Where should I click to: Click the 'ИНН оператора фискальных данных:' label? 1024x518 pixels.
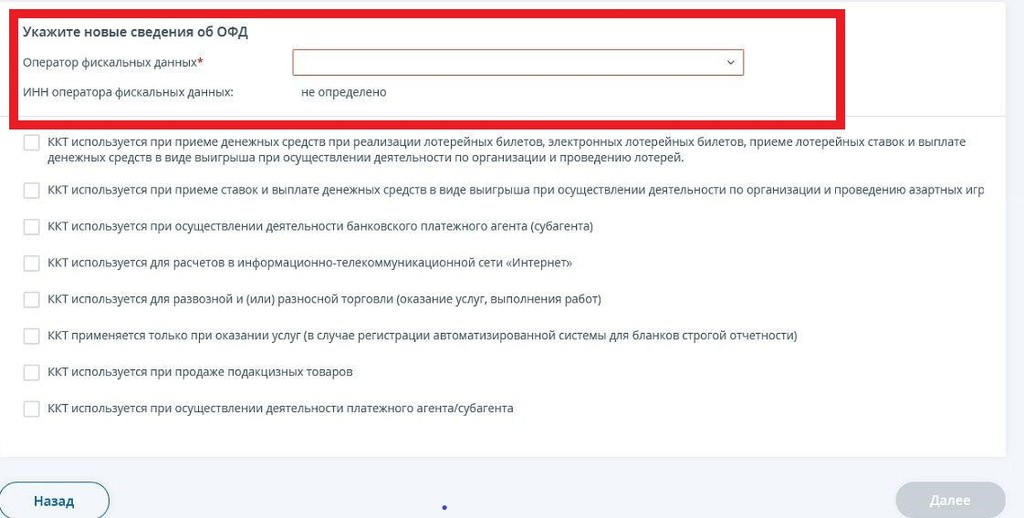tap(128, 92)
